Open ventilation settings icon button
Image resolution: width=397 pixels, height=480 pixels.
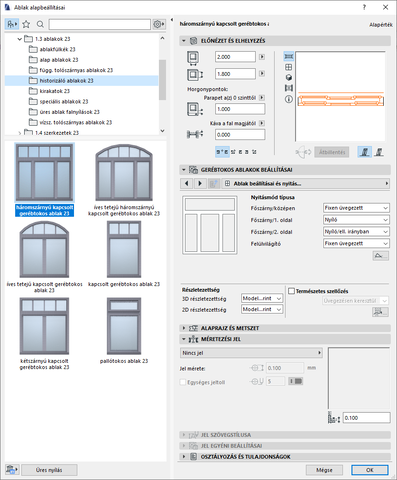380,312
